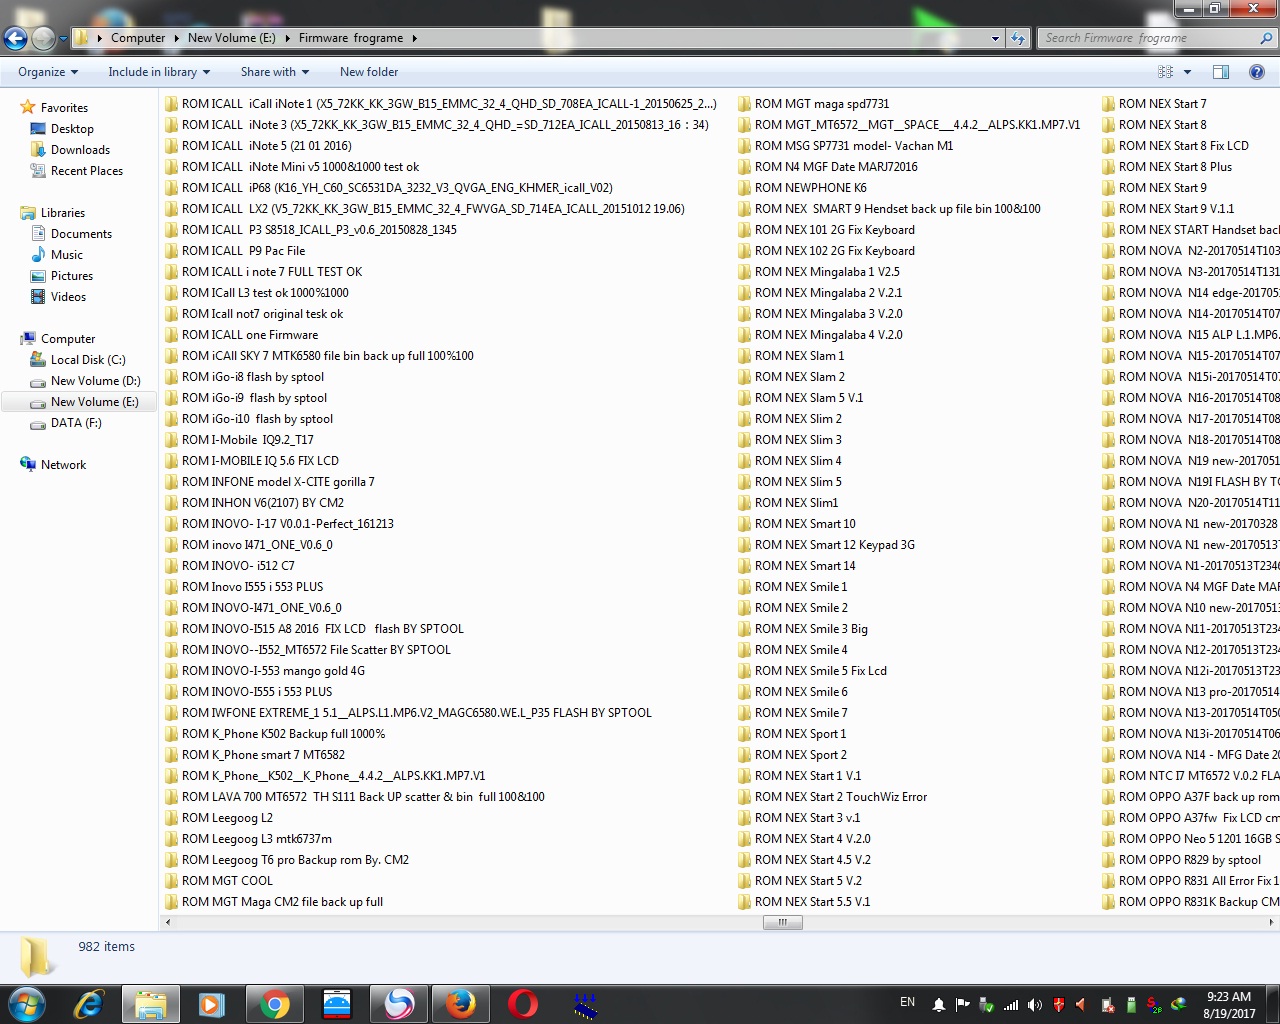The image size is (1280, 1024).
Task: Open the Organize menu
Action: 48,72
